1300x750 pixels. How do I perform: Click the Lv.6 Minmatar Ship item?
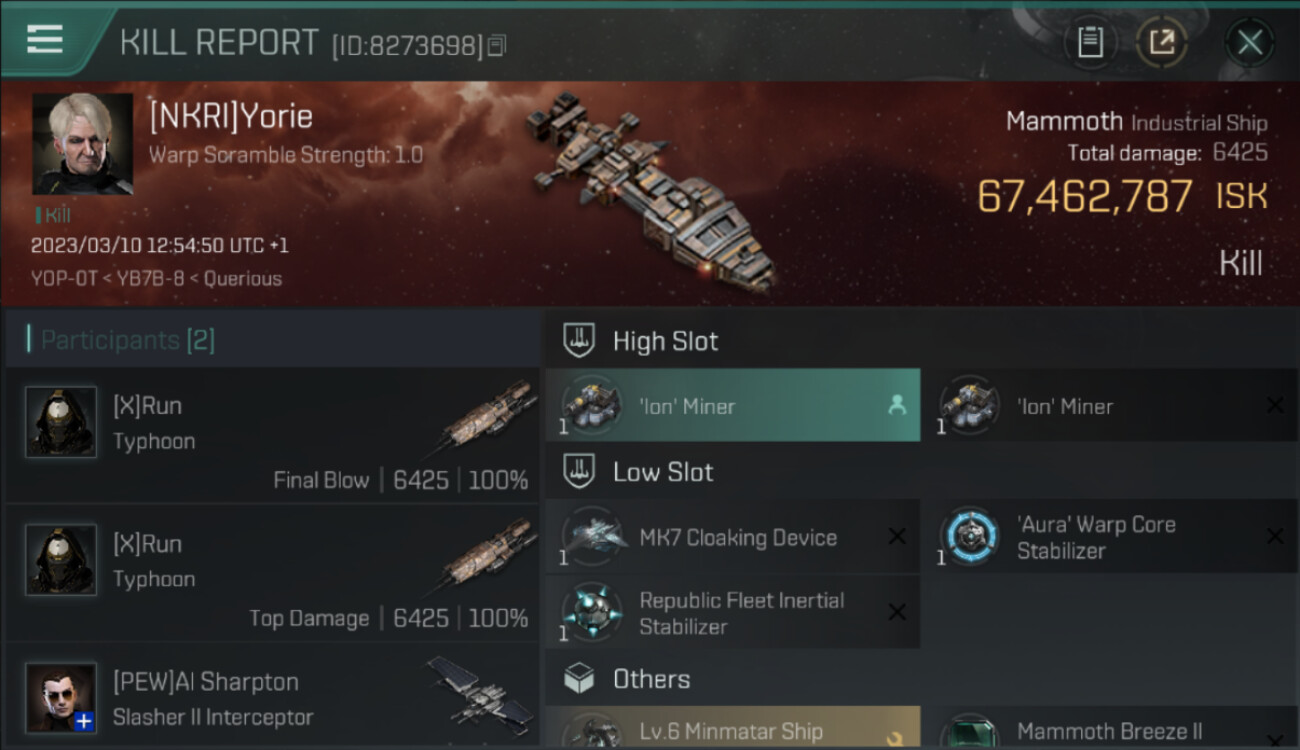pos(732,730)
